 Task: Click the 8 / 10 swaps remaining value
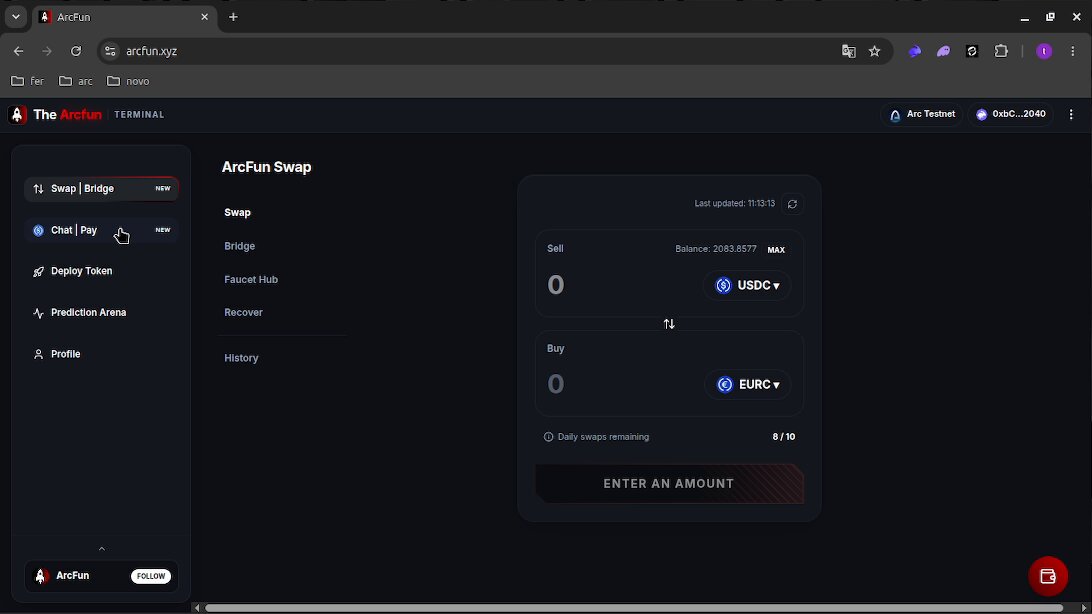pyautogui.click(x=783, y=437)
